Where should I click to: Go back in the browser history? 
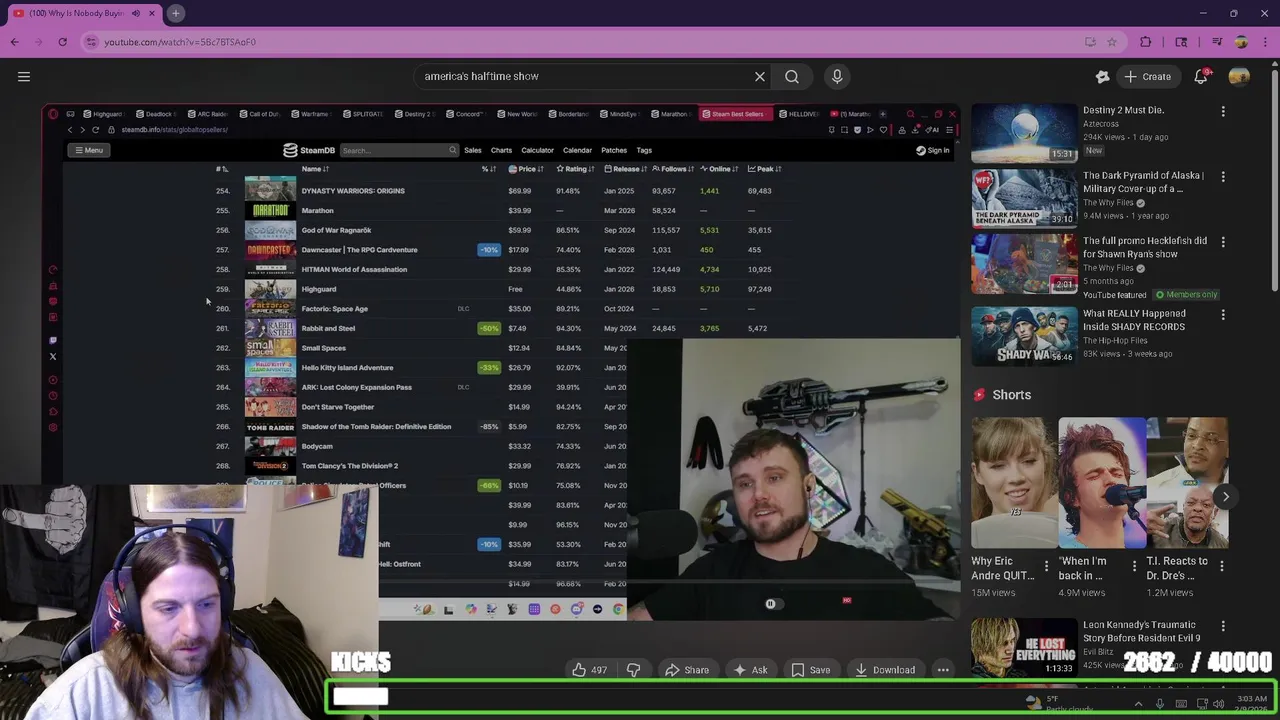tap(14, 42)
